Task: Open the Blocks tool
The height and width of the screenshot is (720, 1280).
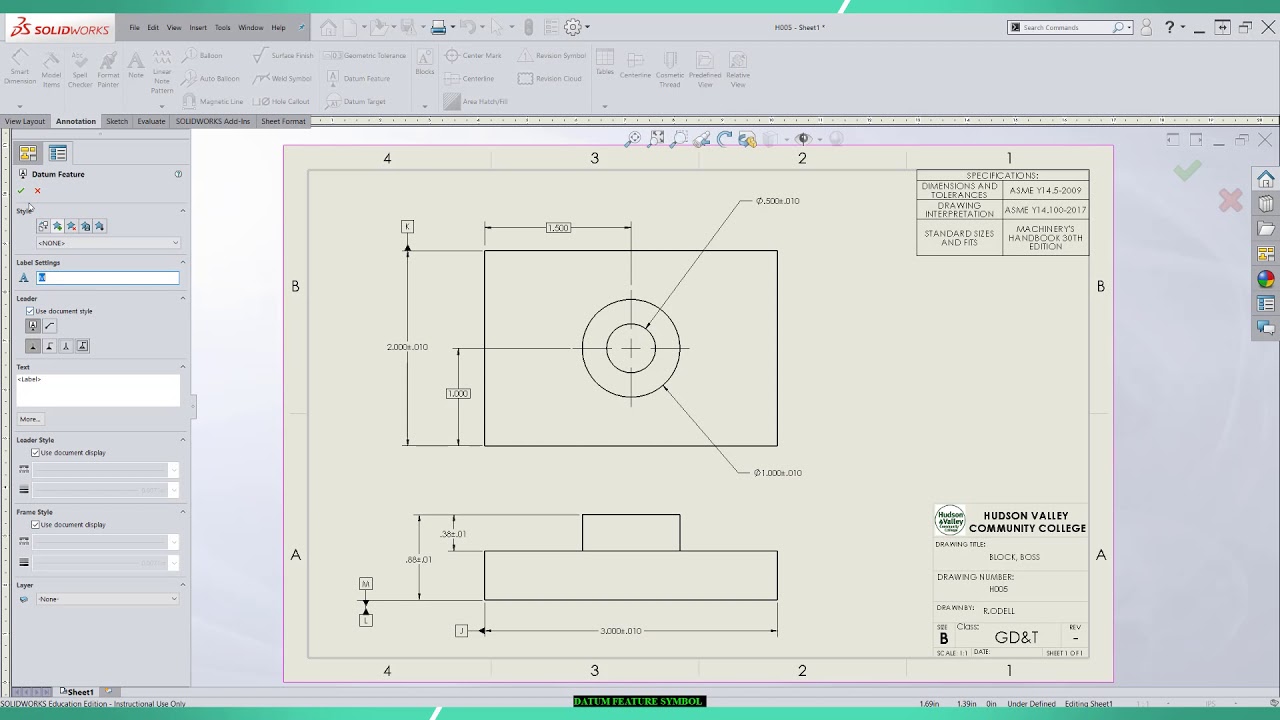Action: click(x=425, y=62)
